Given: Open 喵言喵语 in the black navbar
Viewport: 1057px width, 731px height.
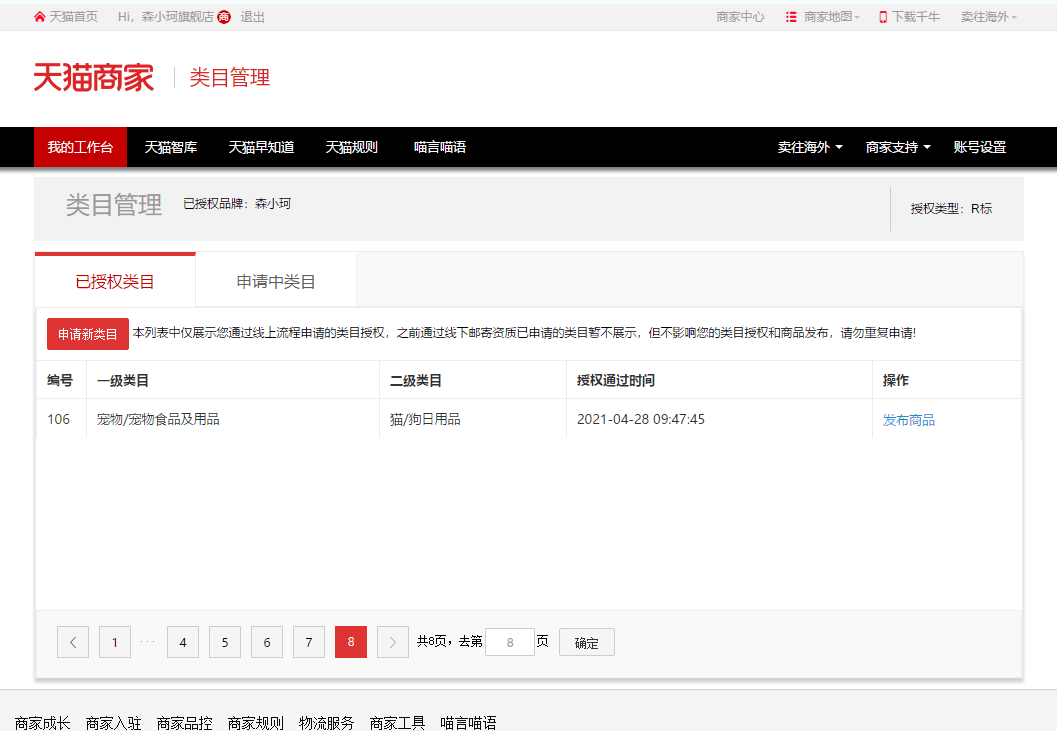Looking at the screenshot, I should (x=440, y=147).
